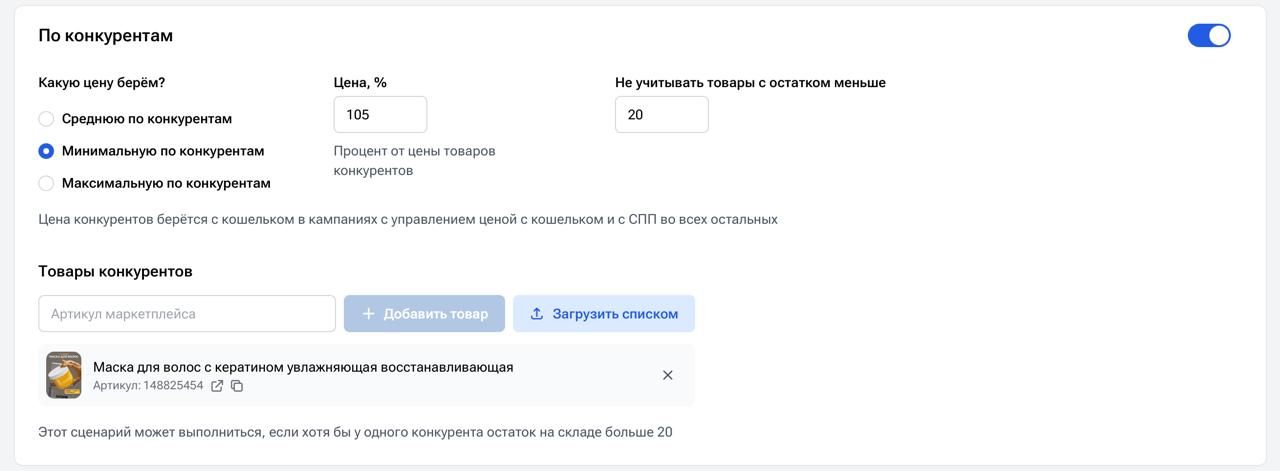Click the «Добавить товар» button
The width and height of the screenshot is (1280, 471).
424,314
